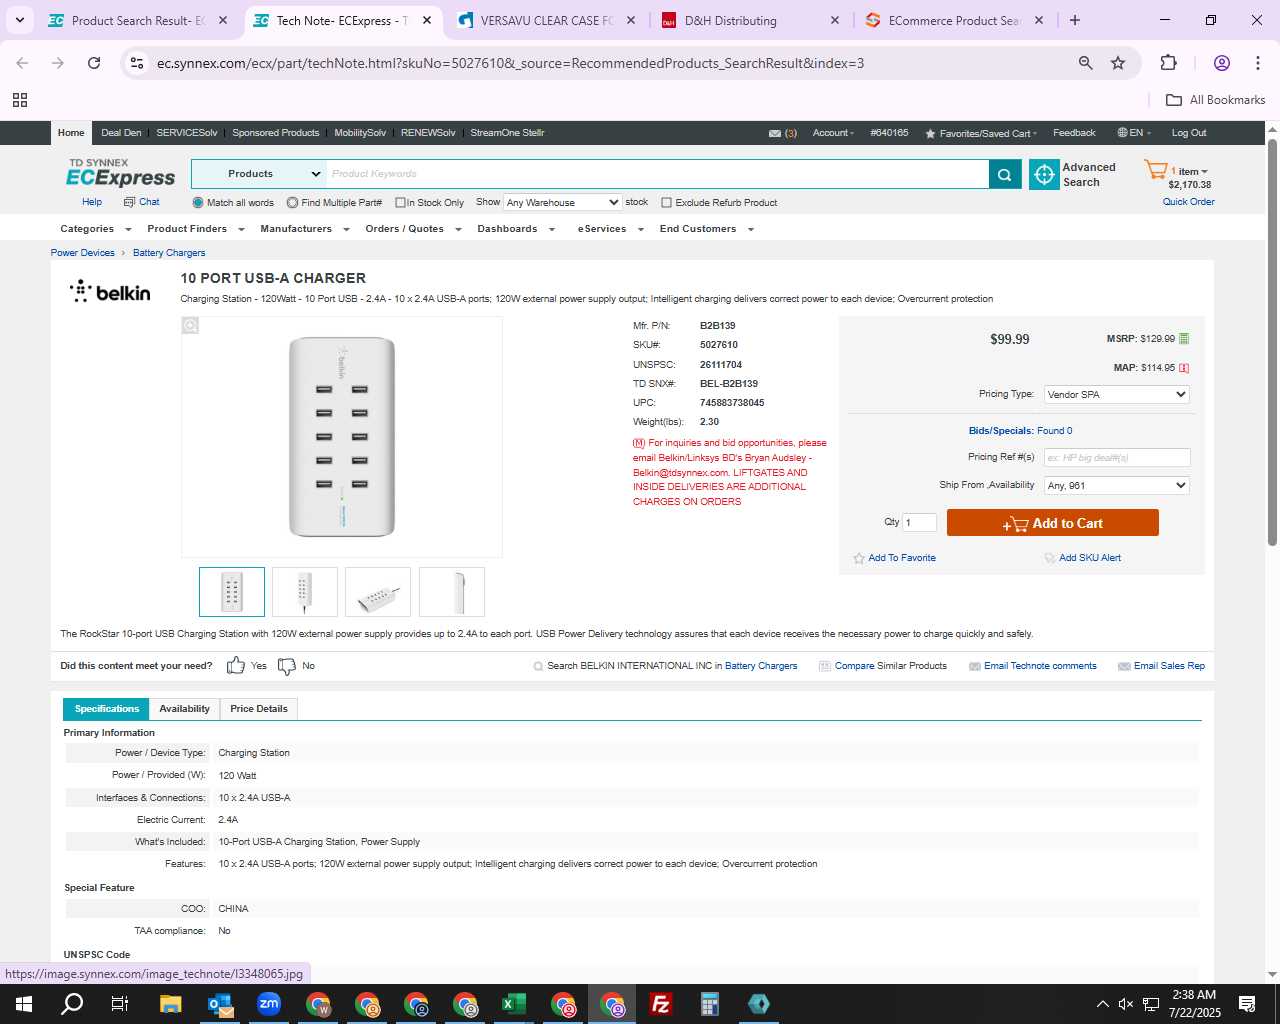Expand the Product Finders menu
1280x1024 pixels.
coord(196,229)
